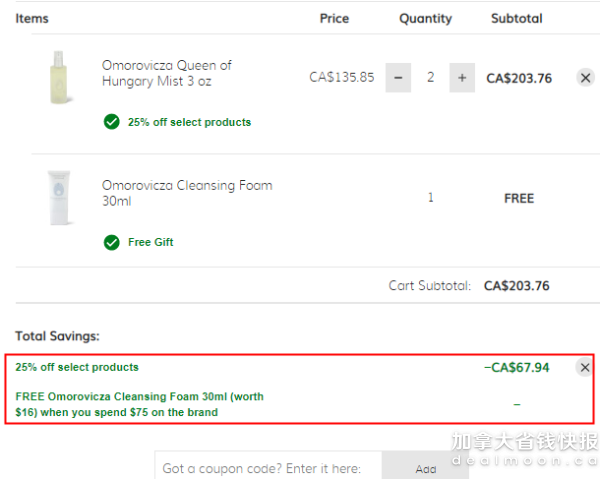600x479 pixels.
Task: Click green checkmark beside Free Gift
Action: pos(111,242)
